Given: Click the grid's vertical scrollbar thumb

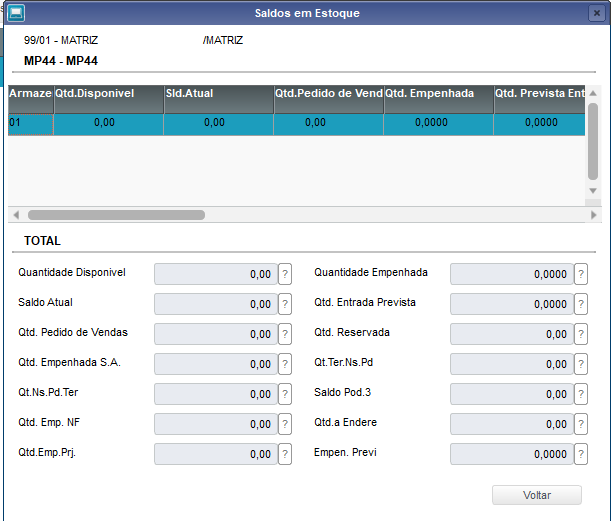Looking at the screenshot, I should (x=593, y=141).
